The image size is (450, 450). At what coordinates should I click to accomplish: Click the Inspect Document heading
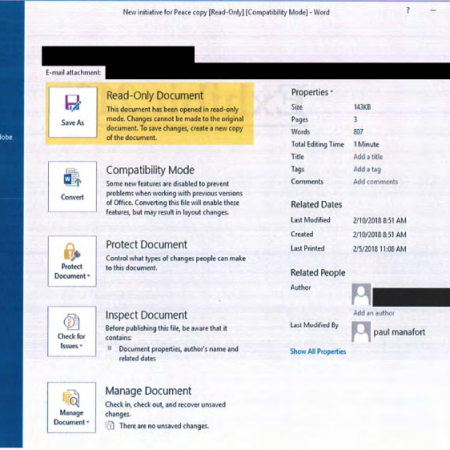[146, 315]
